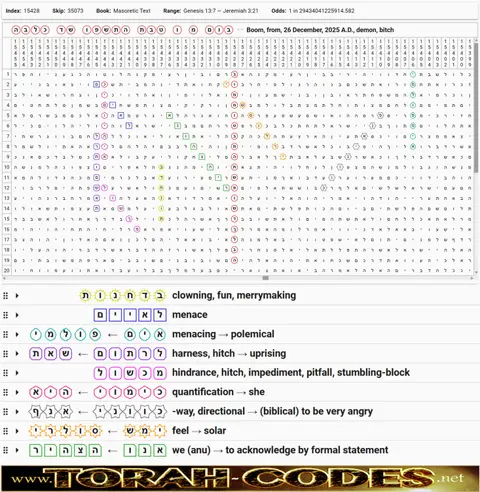Grab drag handle of '-way, directional' row

pyautogui.click(x=5, y=412)
